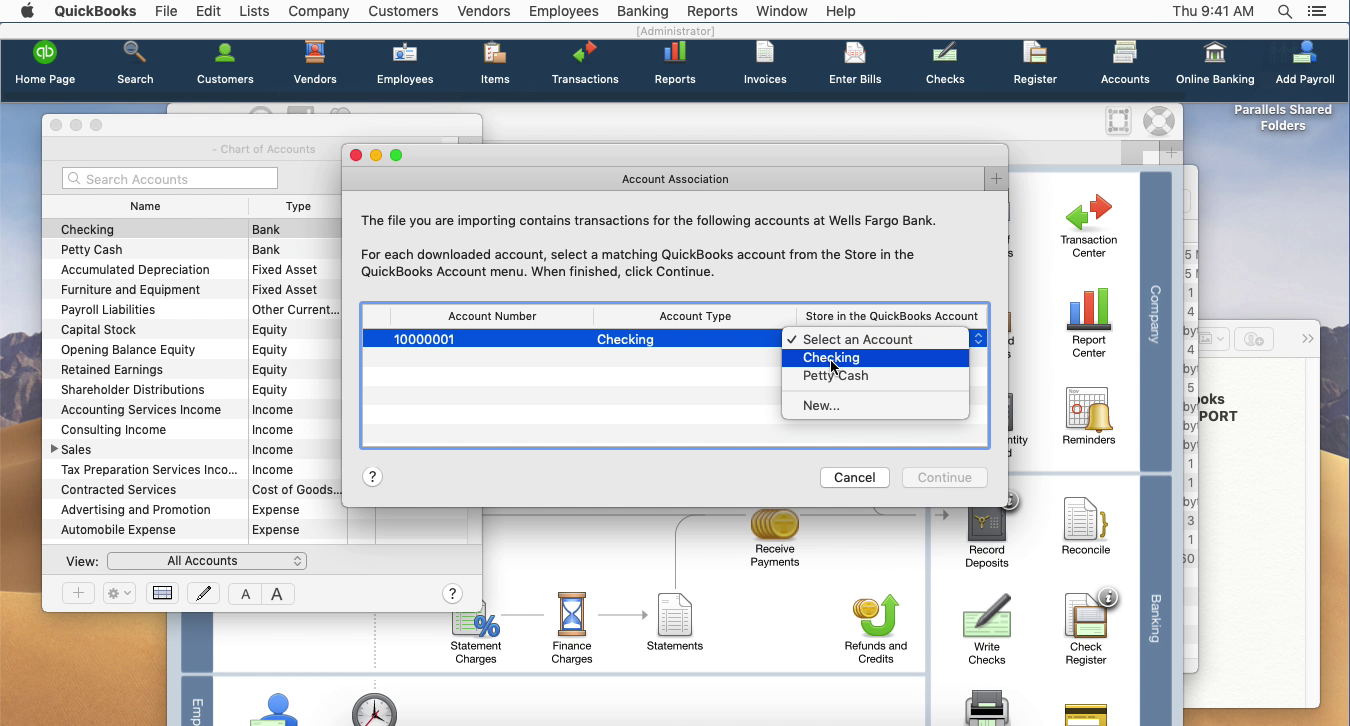Viewport: 1350px width, 726px height.
Task: Click the Add Payroll toolbar icon
Action: [1305, 63]
